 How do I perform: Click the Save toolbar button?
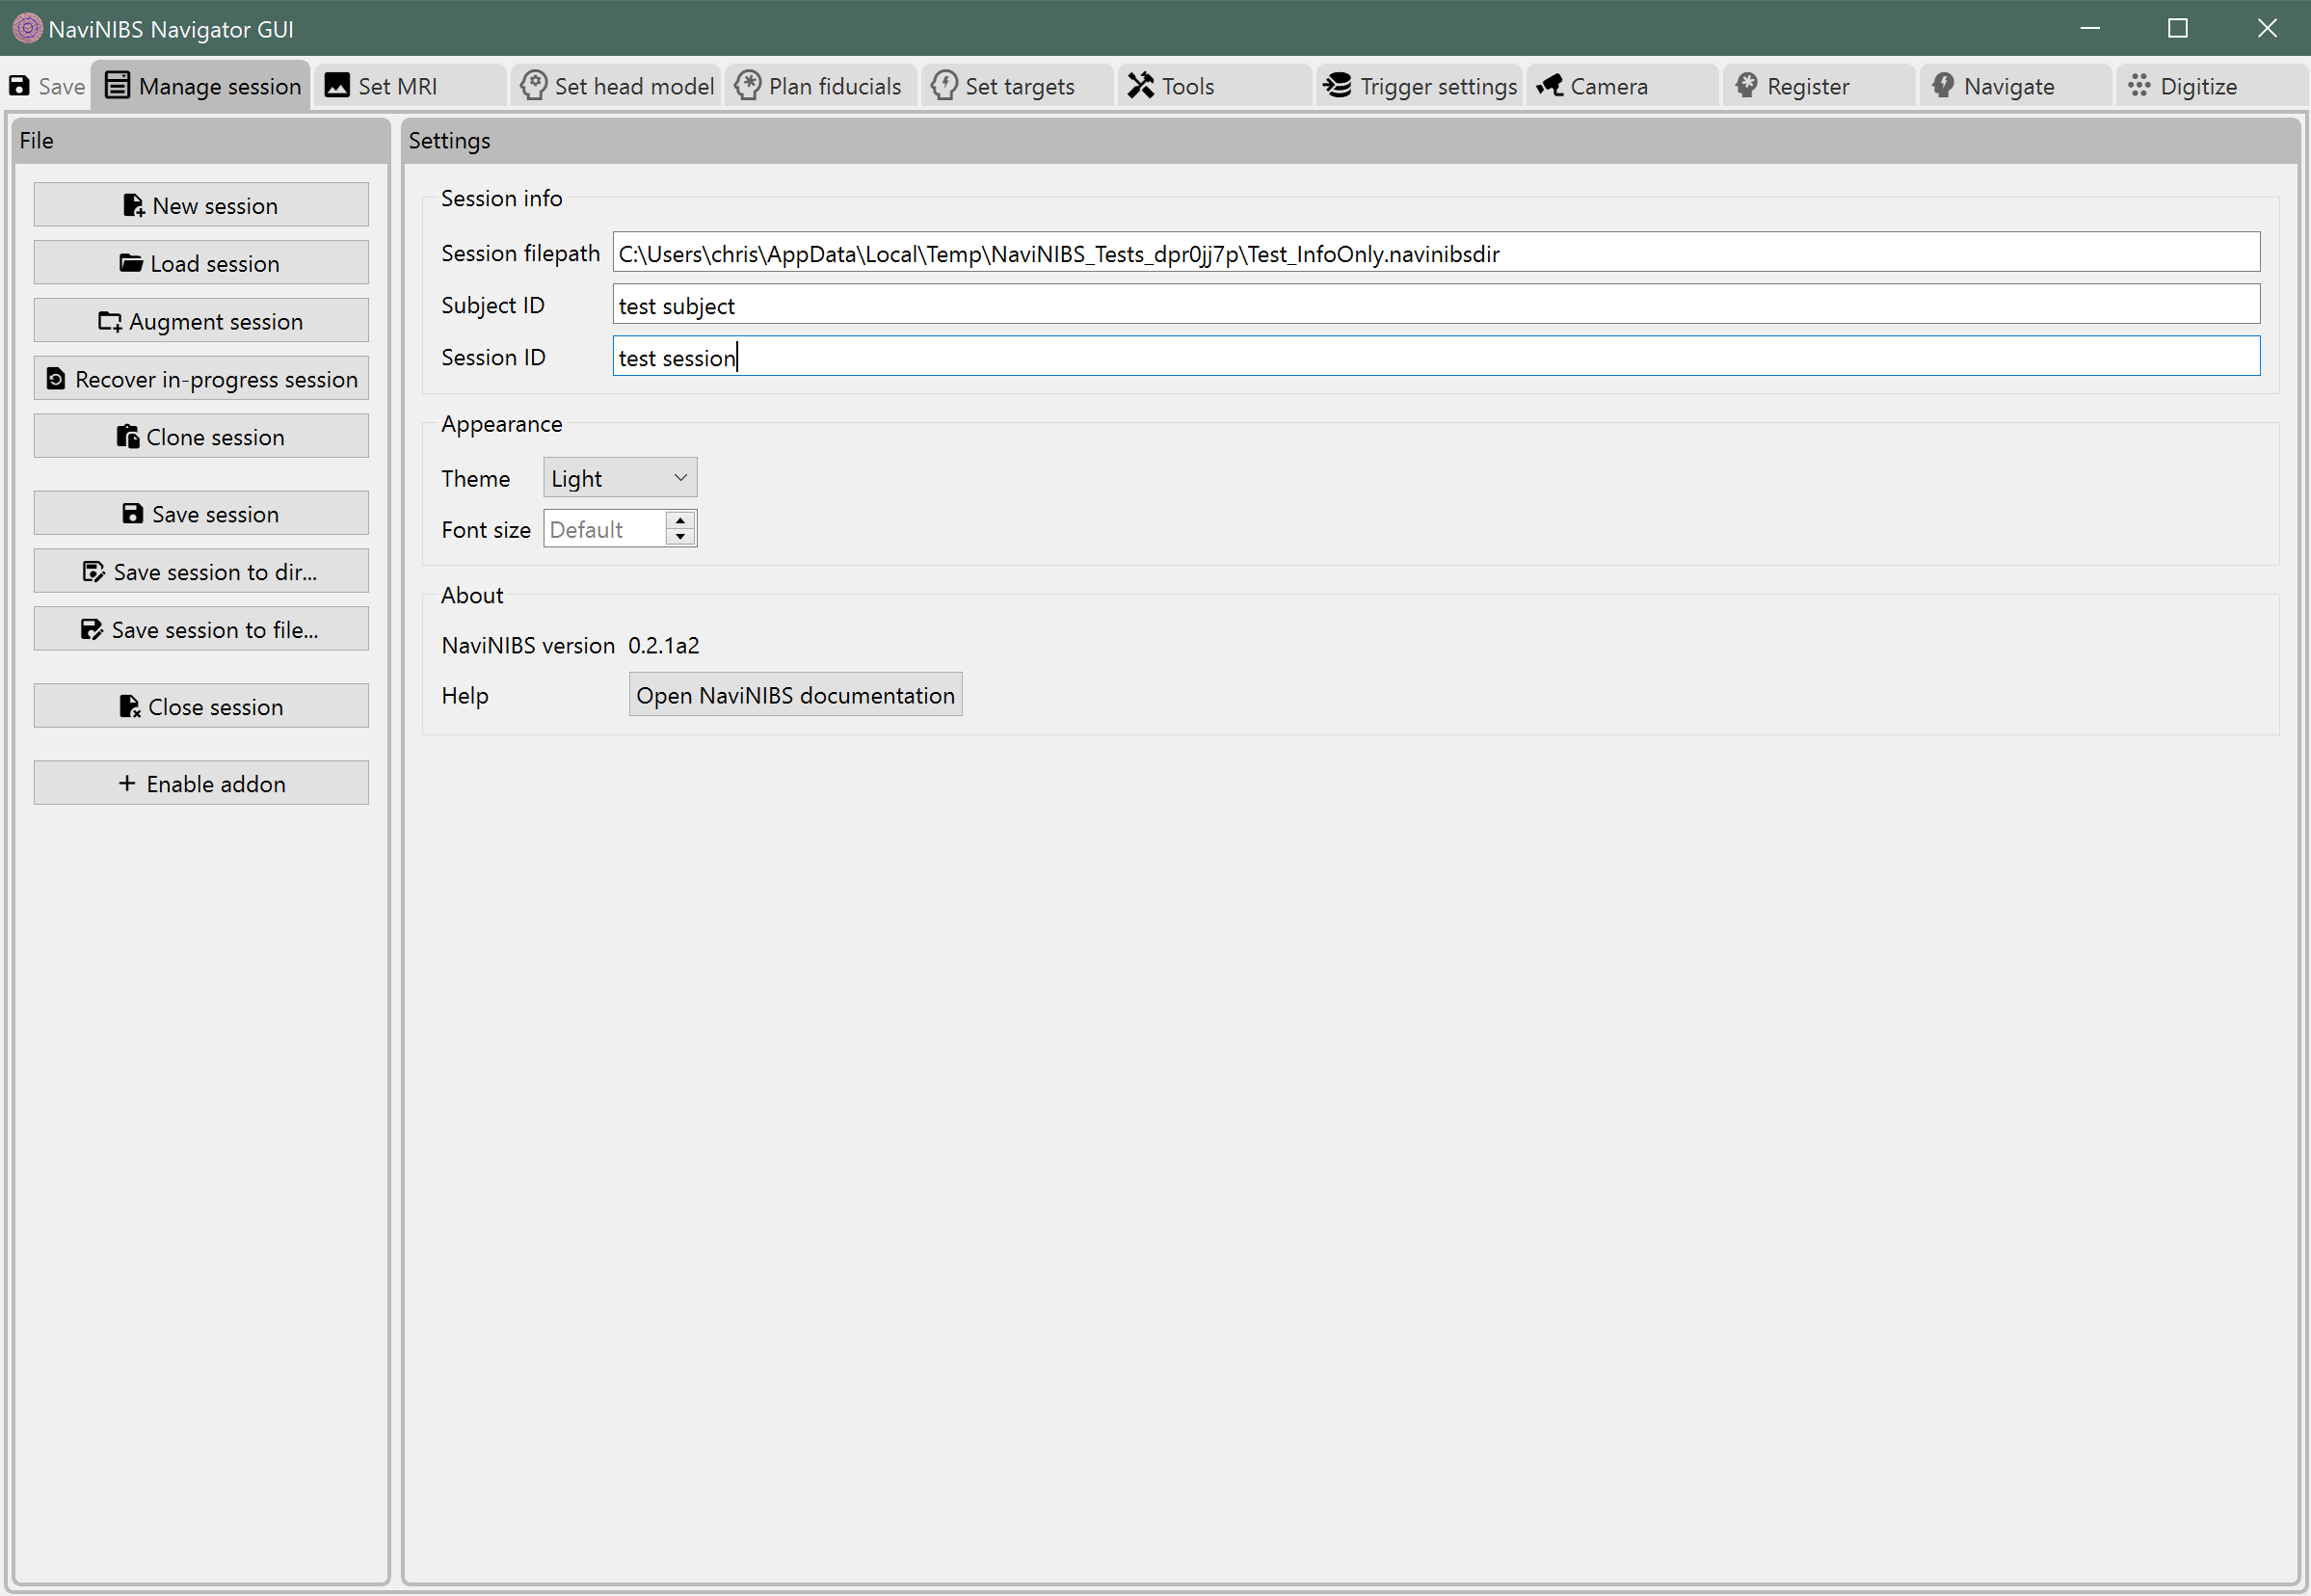point(47,86)
